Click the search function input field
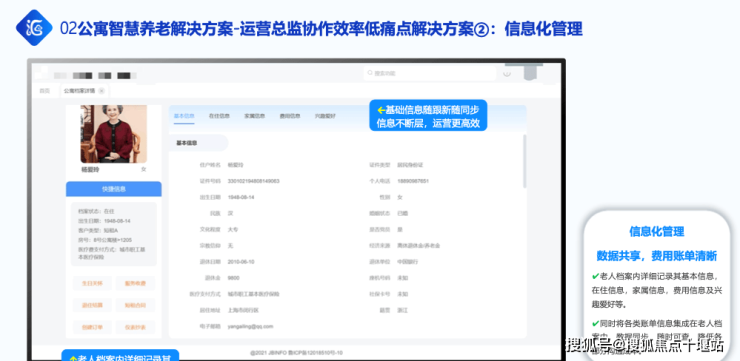The width and height of the screenshot is (740, 361). [430, 73]
